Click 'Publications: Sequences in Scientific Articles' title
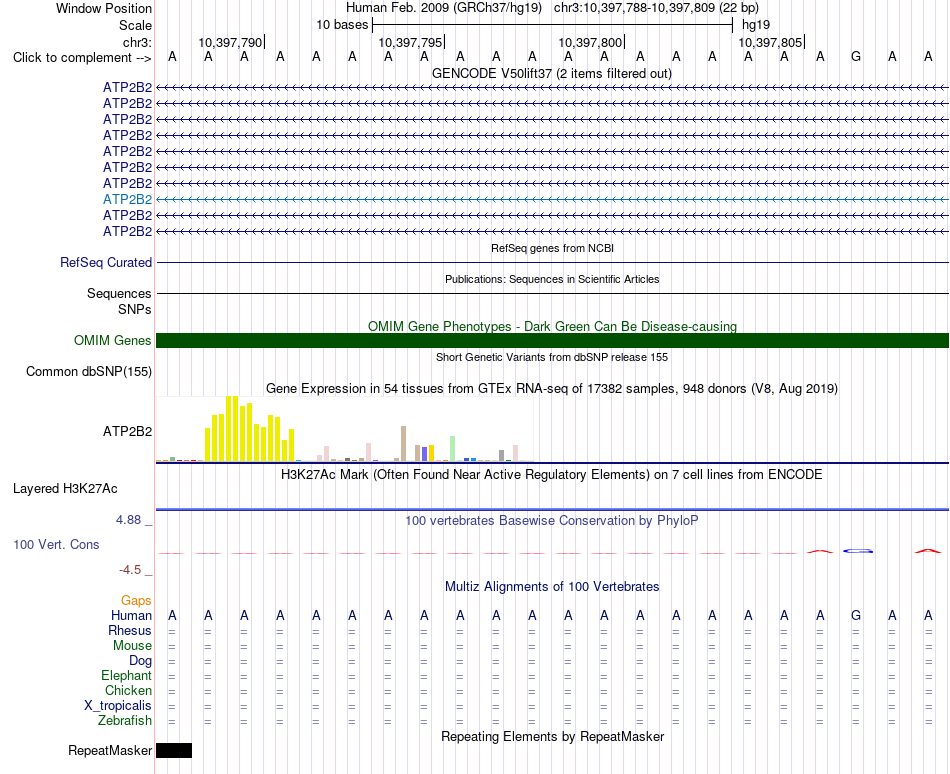 click(552, 279)
